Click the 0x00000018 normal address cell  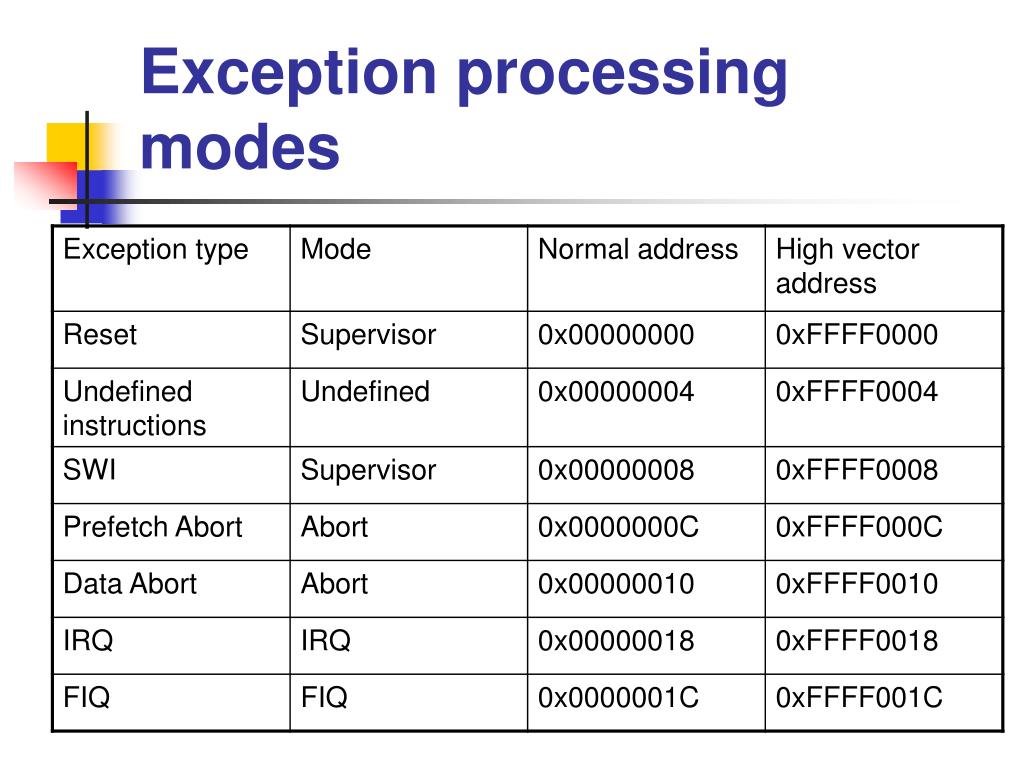tap(646, 645)
